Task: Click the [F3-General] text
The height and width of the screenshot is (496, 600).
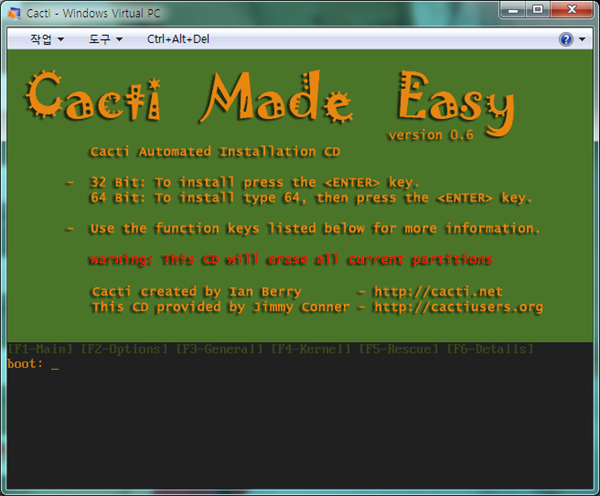Action: click(x=219, y=349)
